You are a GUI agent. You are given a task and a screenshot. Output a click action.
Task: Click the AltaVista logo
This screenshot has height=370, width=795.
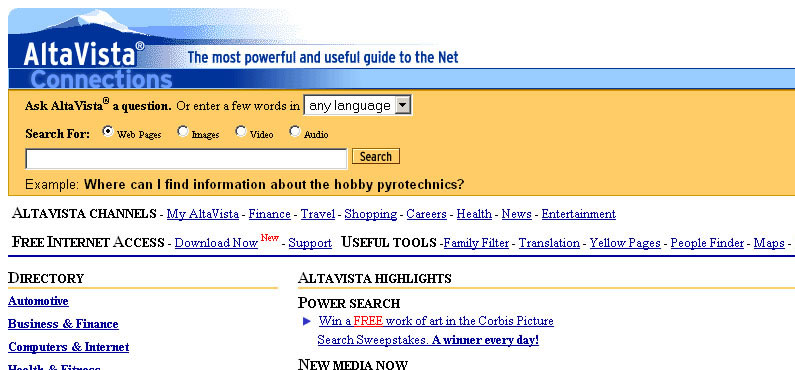(84, 54)
